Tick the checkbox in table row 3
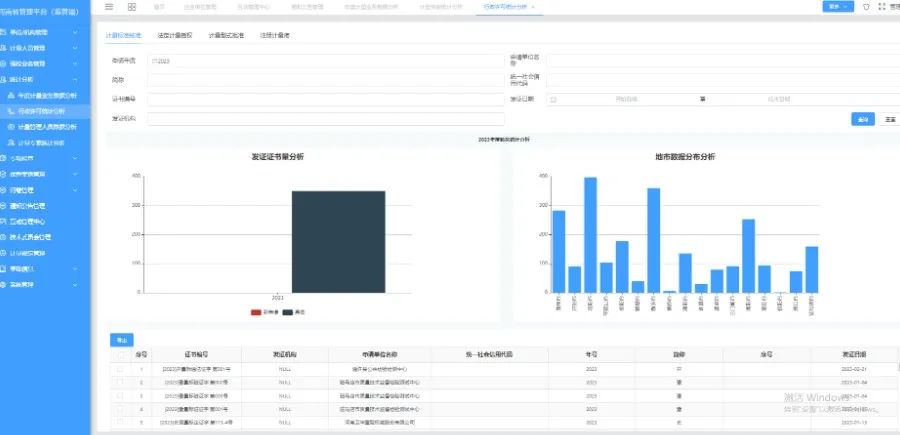 coord(120,396)
